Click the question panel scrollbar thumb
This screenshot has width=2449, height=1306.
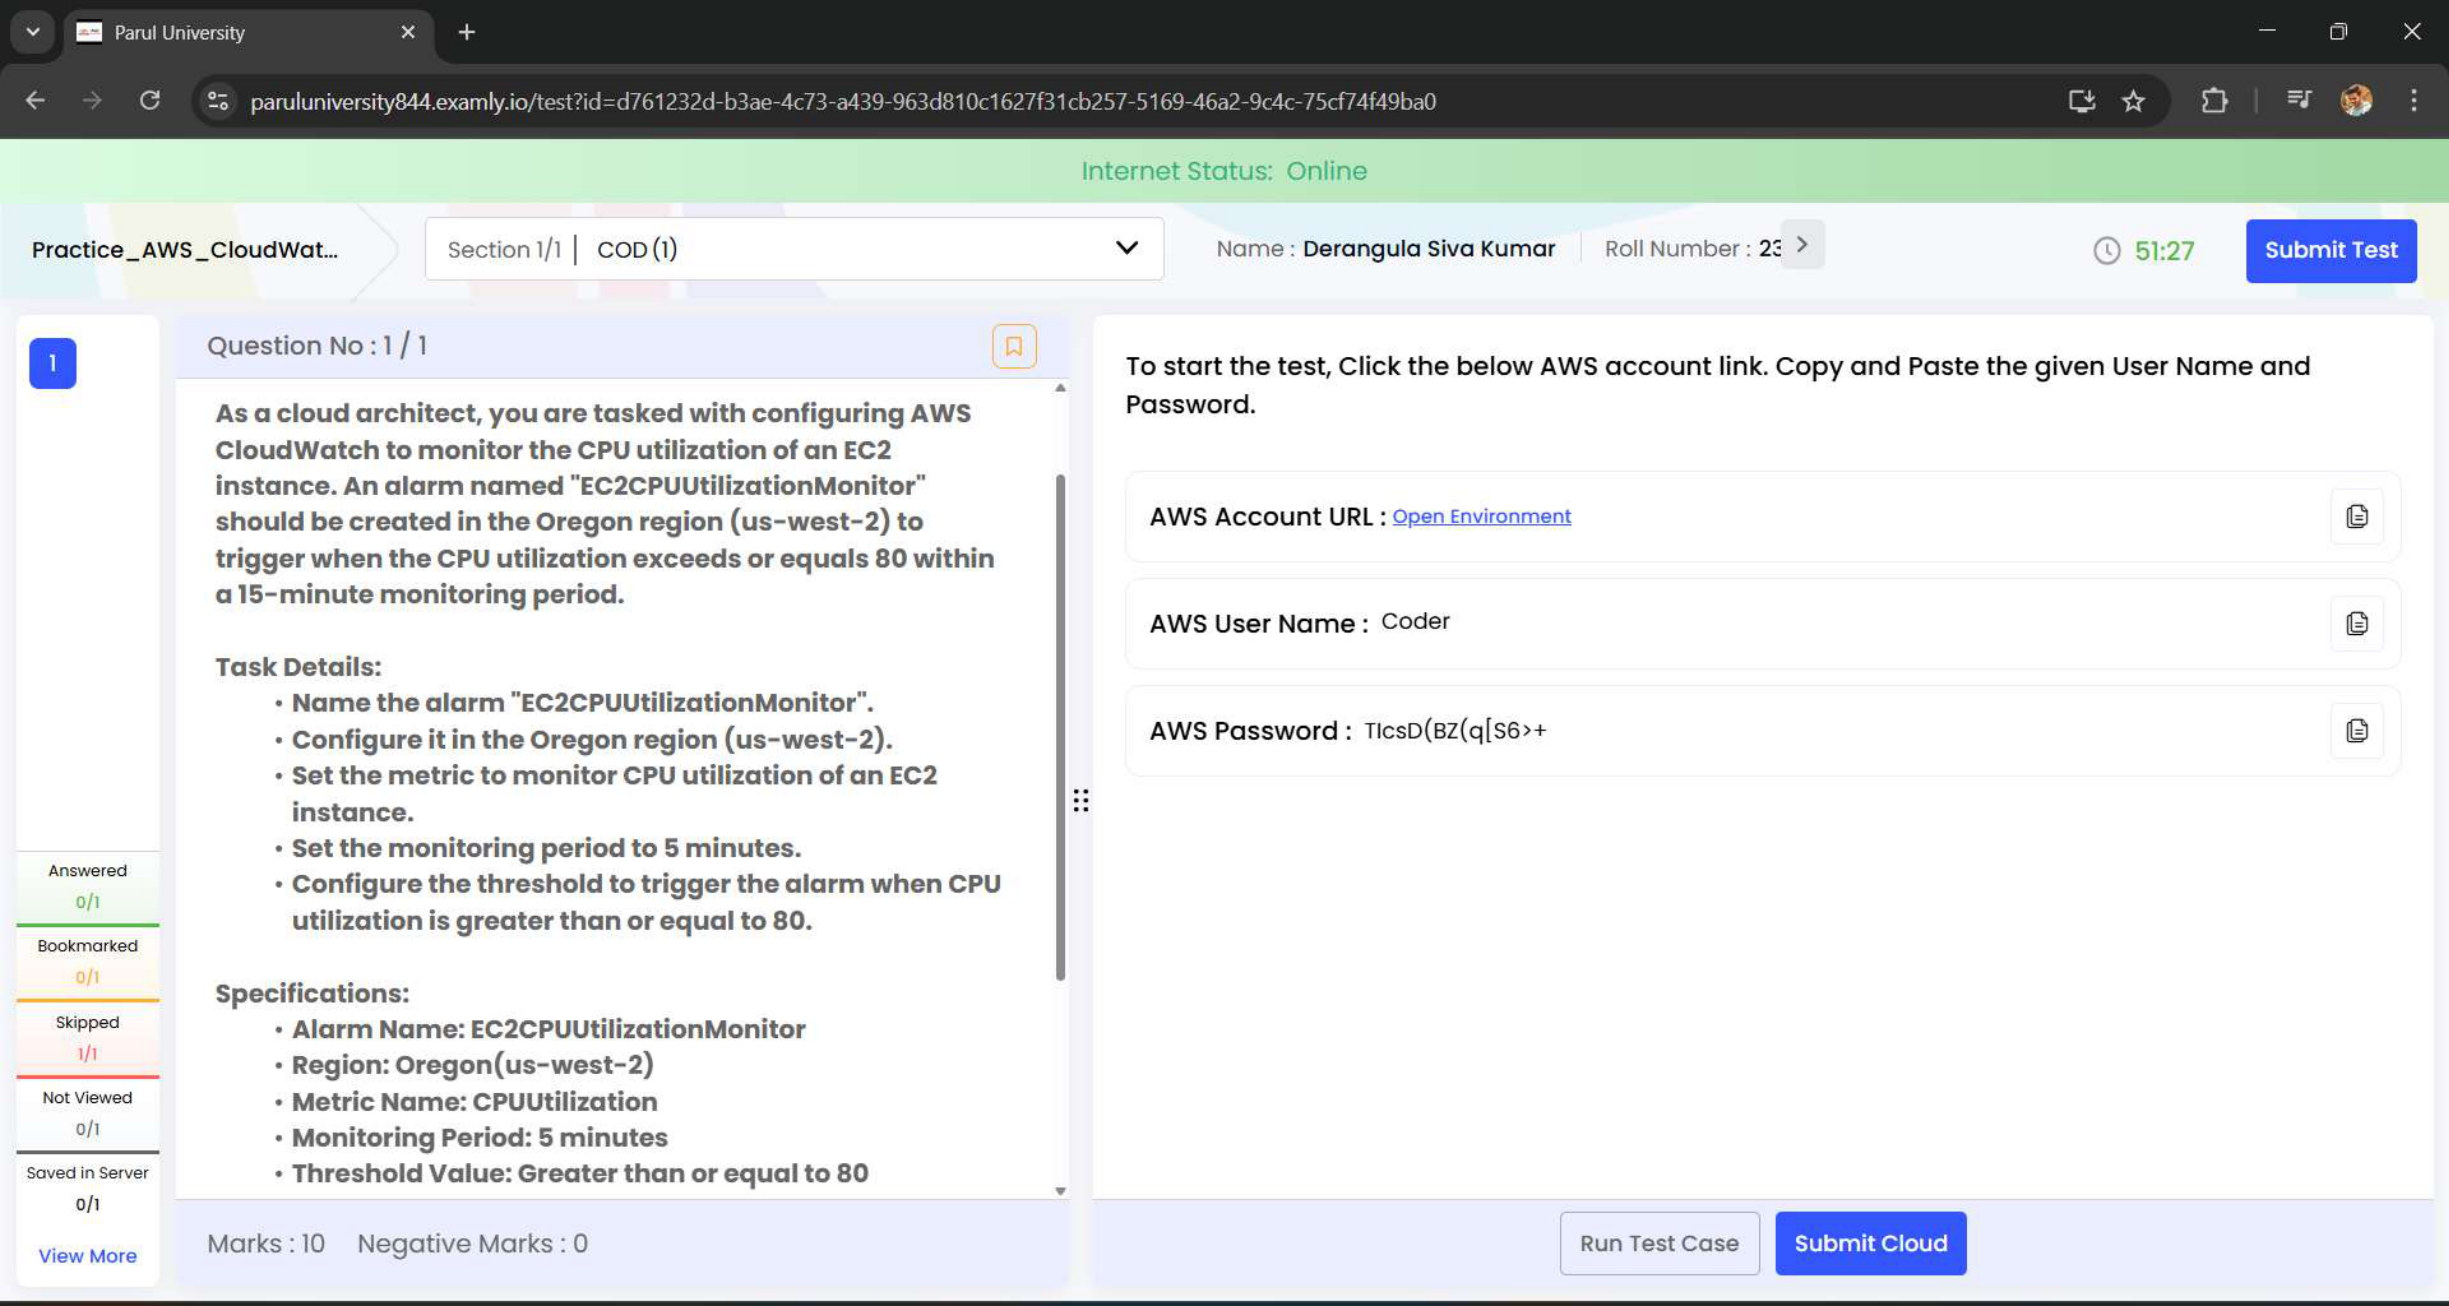click(1060, 727)
